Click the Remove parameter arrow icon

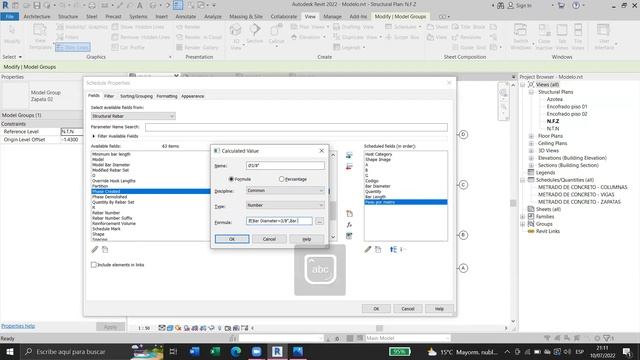(349, 167)
